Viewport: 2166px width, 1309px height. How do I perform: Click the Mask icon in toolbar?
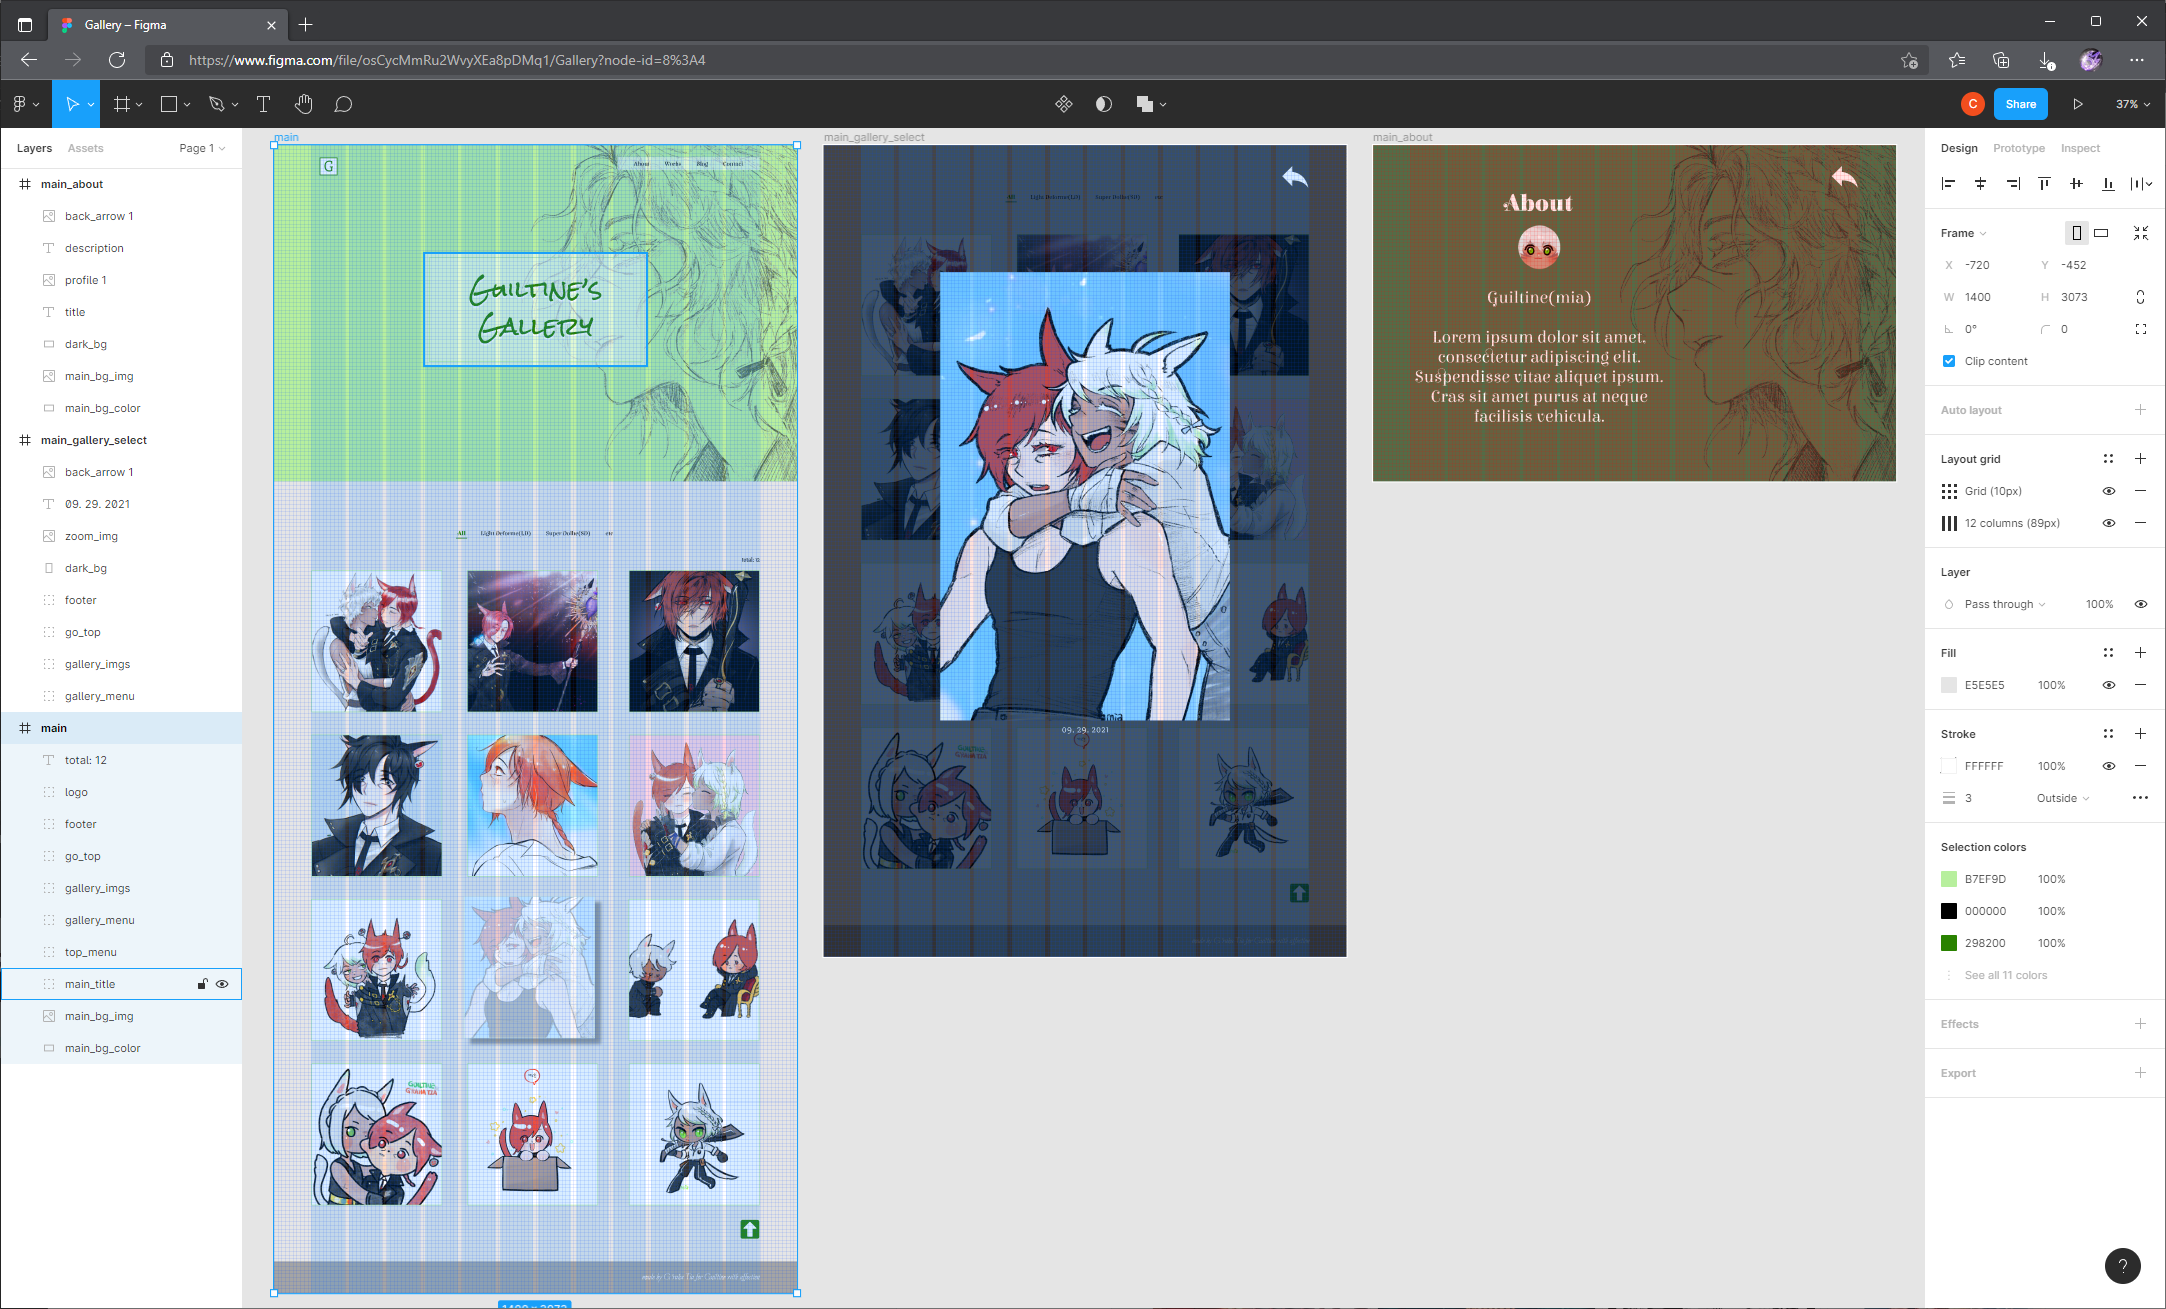1103,104
